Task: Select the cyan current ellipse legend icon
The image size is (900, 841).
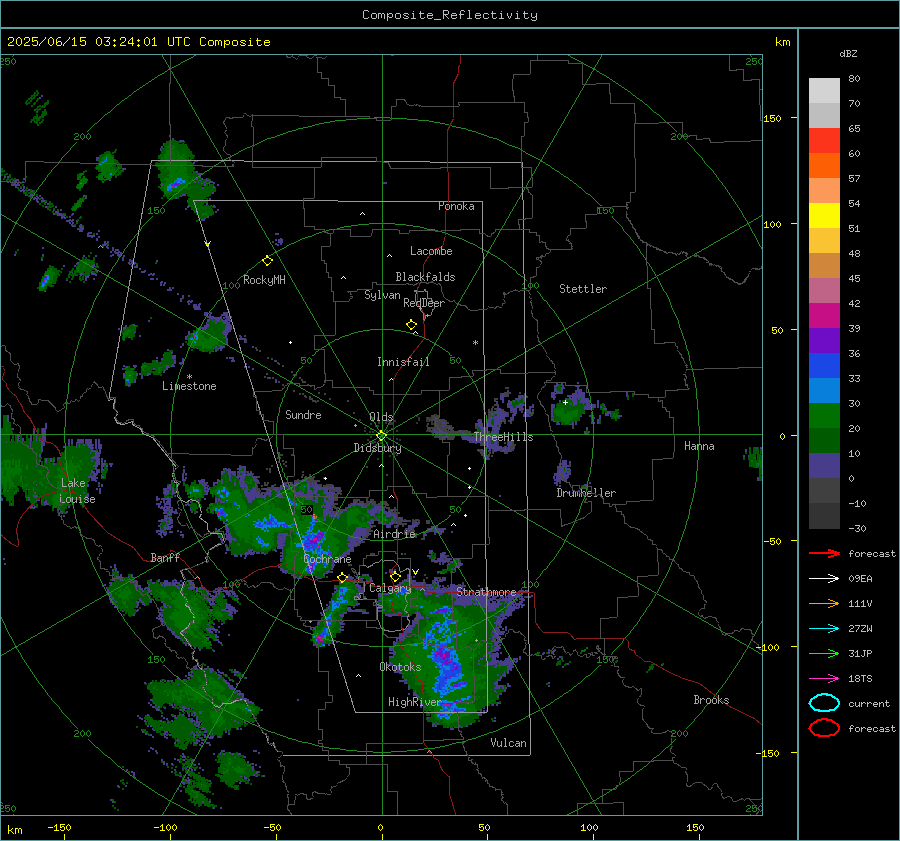Action: (x=824, y=703)
